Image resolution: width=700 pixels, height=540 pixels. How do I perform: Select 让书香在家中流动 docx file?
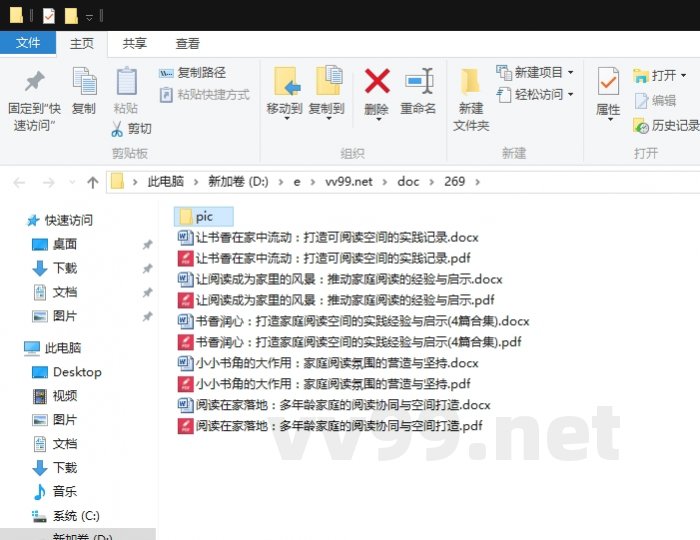click(328, 237)
